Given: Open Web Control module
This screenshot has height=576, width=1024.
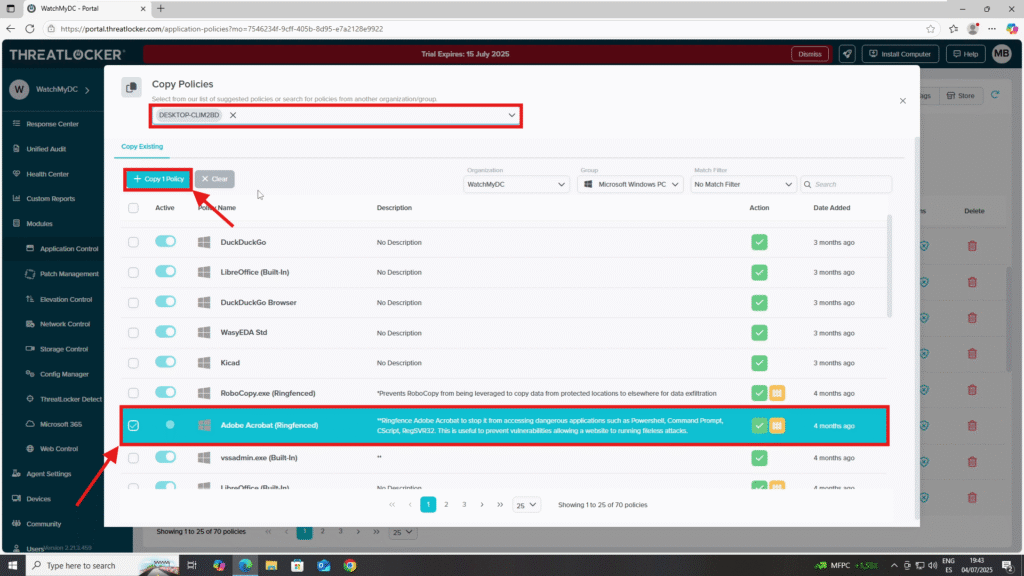Looking at the screenshot, I should coord(58,449).
